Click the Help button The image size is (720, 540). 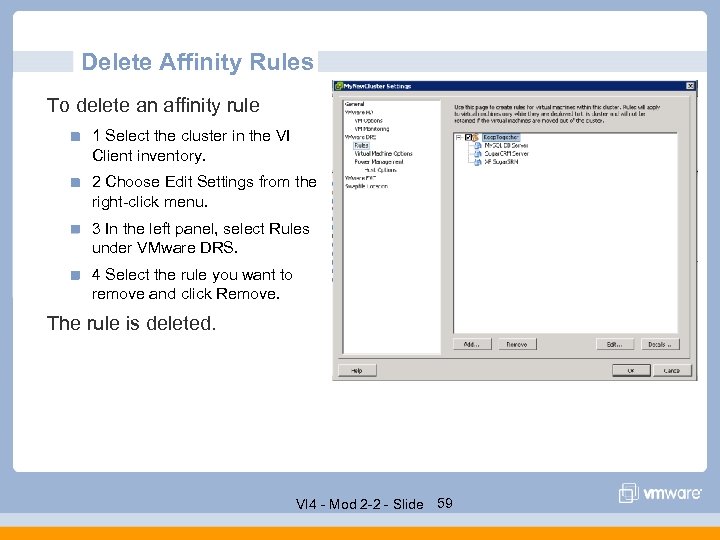(x=357, y=371)
